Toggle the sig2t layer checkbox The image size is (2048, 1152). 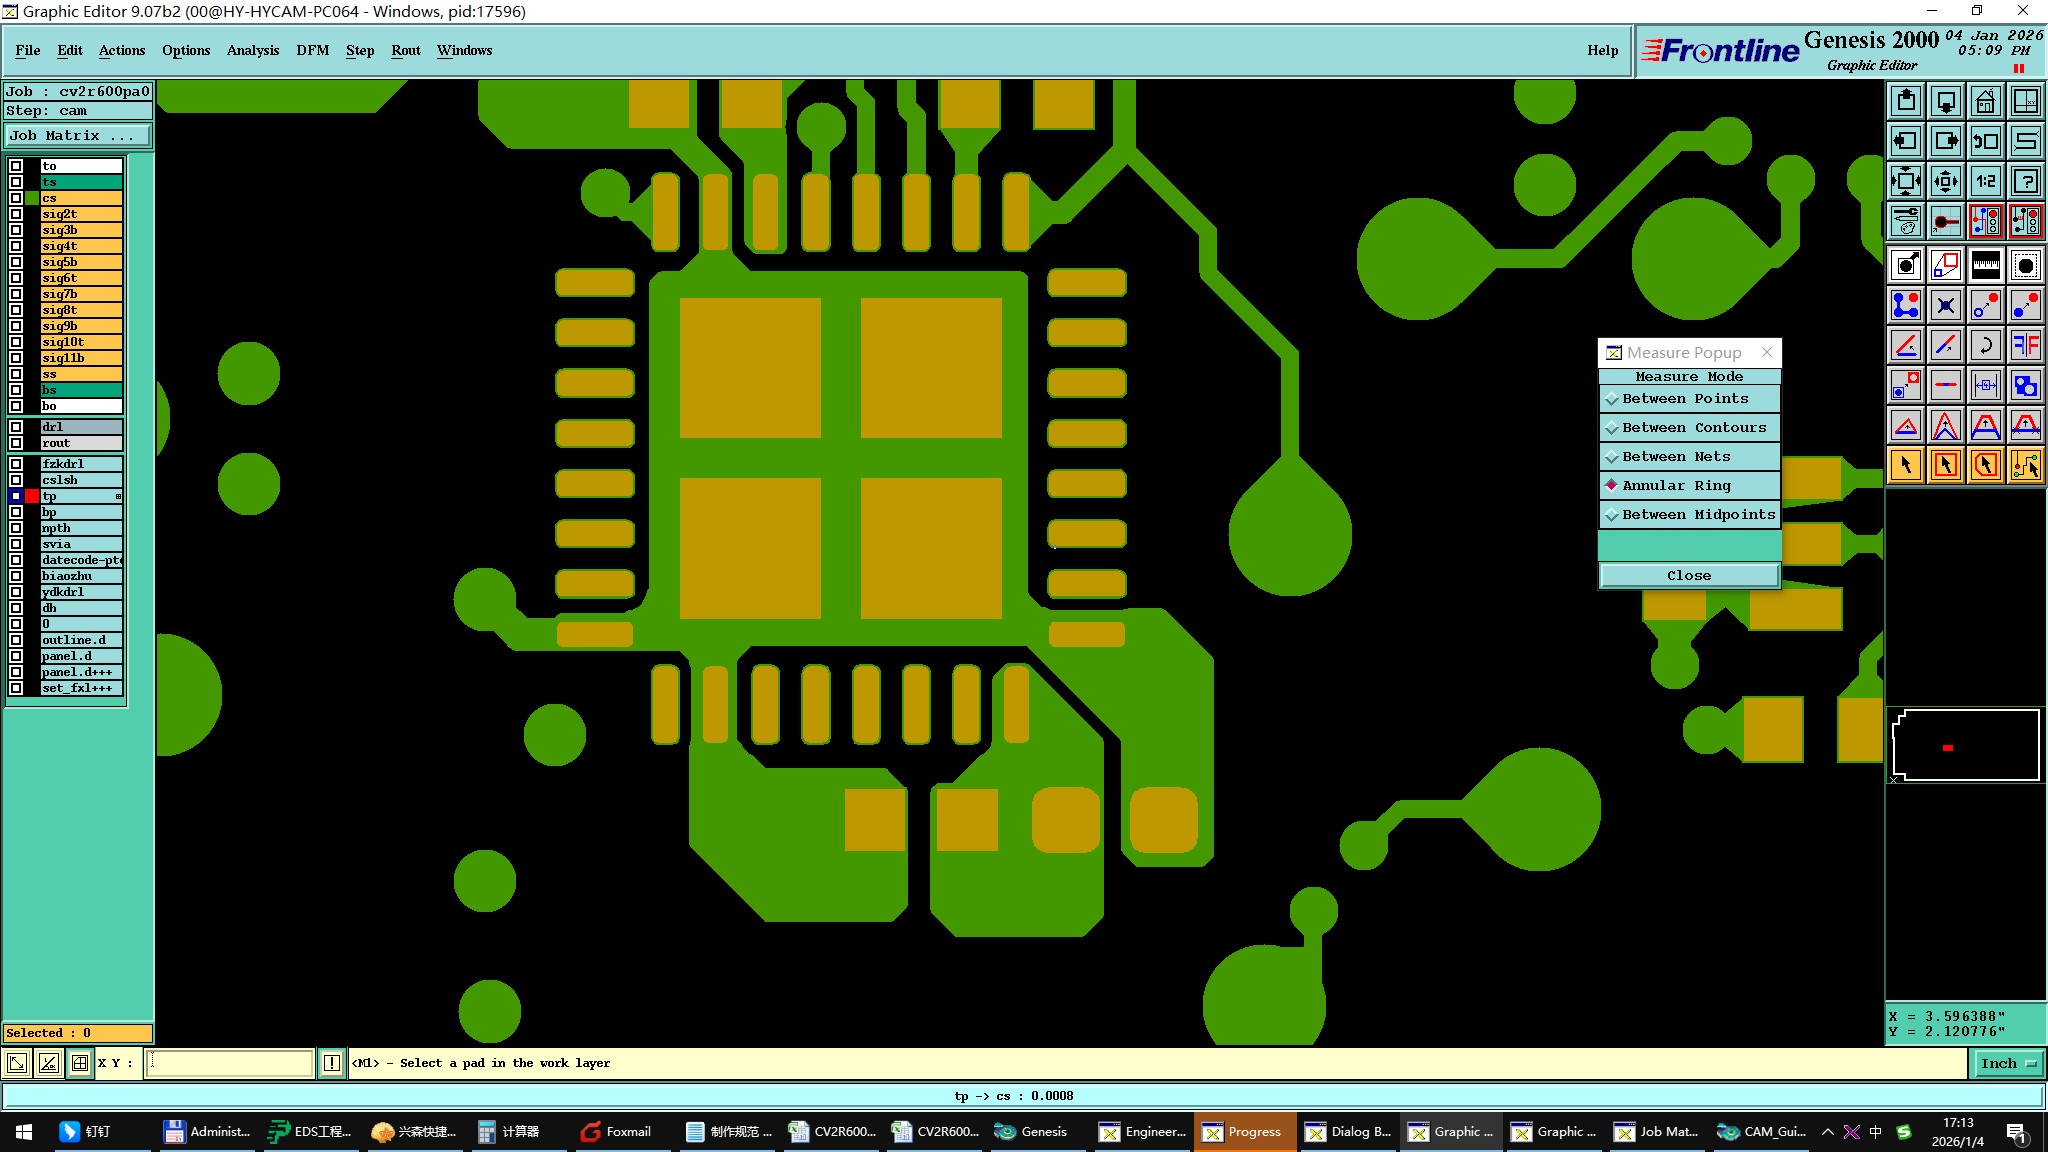pyautogui.click(x=16, y=214)
